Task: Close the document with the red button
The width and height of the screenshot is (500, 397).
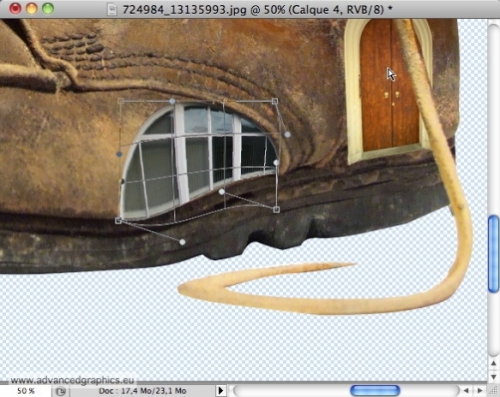Action: pyautogui.click(x=15, y=9)
